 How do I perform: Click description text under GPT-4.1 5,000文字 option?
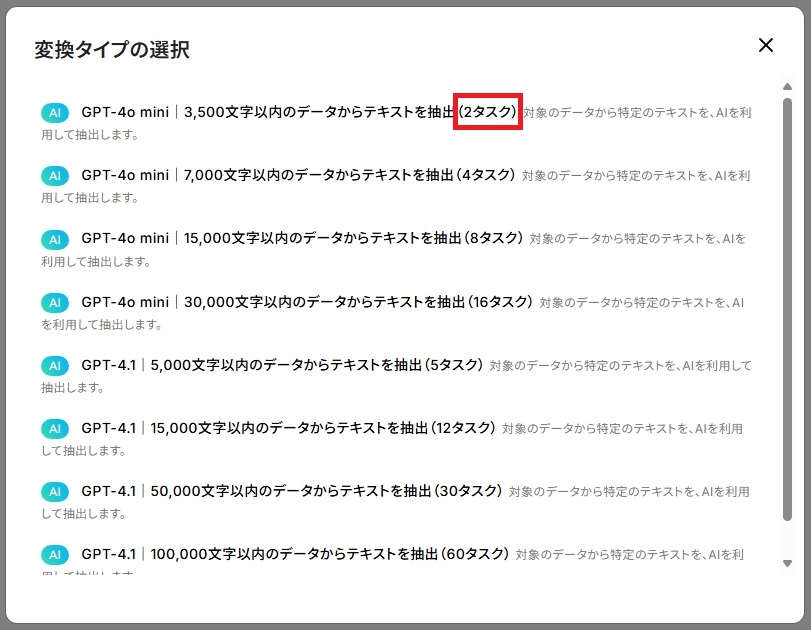click(x=396, y=377)
